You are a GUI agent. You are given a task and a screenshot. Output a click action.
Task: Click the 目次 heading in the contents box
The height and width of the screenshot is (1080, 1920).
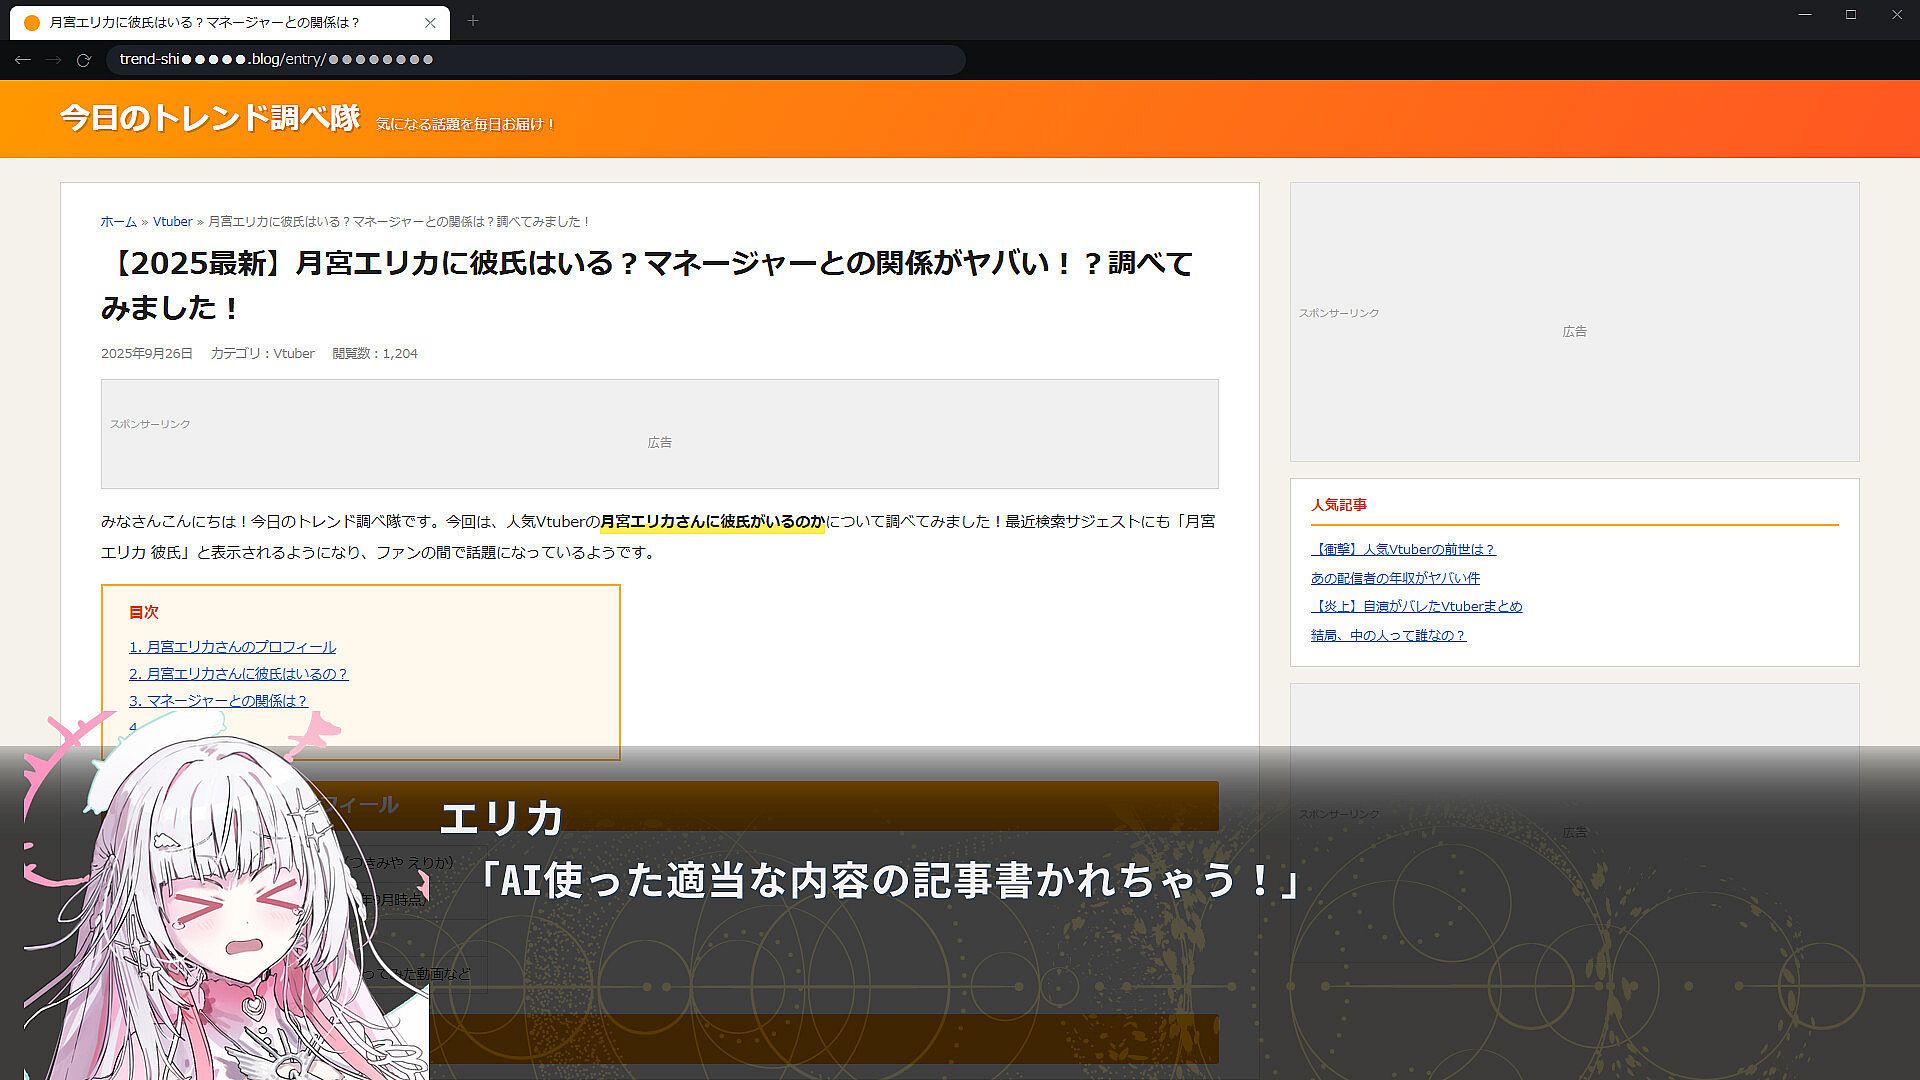coord(143,612)
